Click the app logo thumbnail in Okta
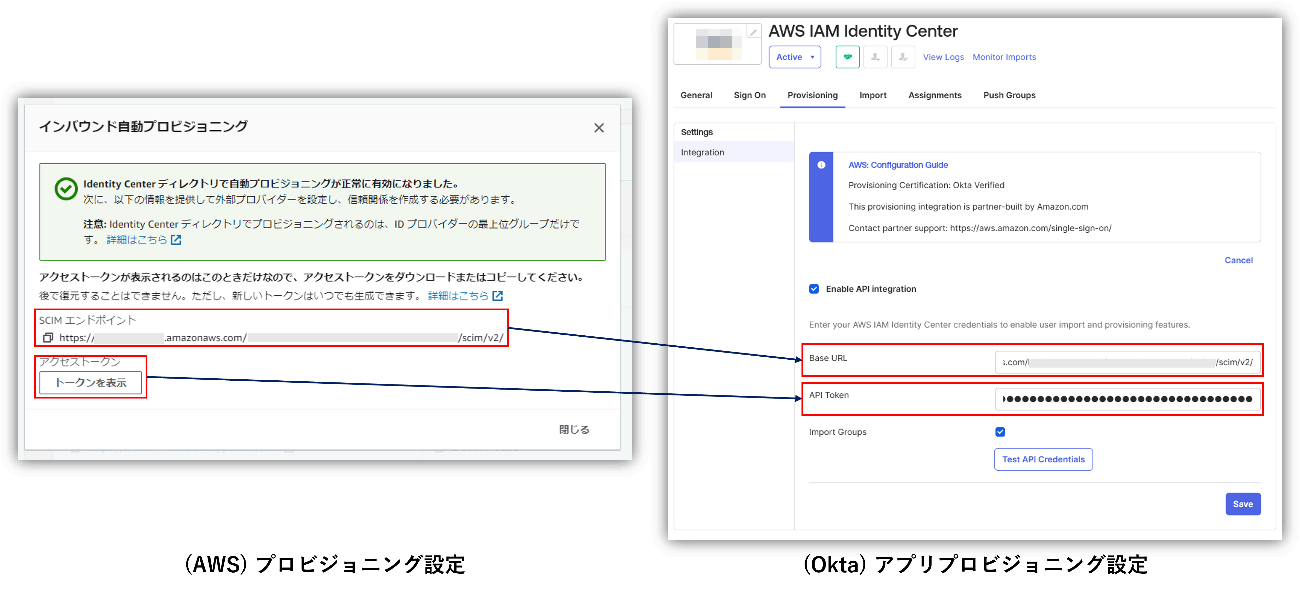The image size is (1300, 591). (x=718, y=43)
